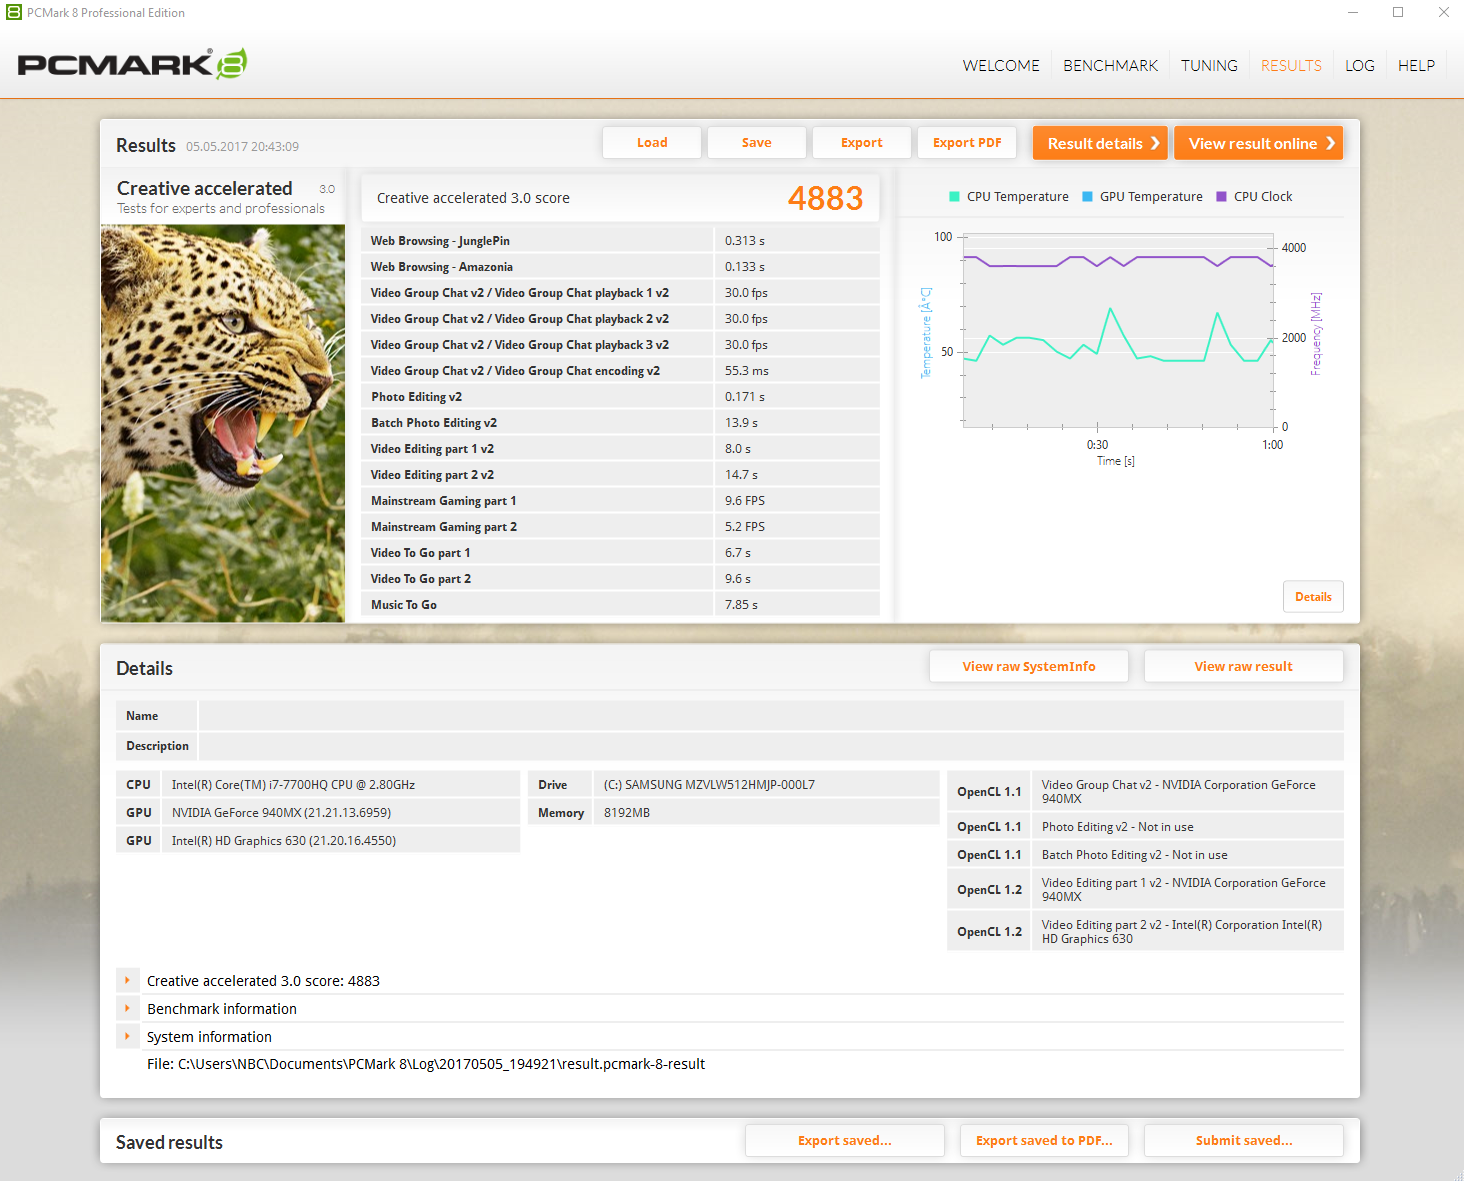View the result online
Viewport: 1464px width, 1181px height.
click(x=1258, y=143)
